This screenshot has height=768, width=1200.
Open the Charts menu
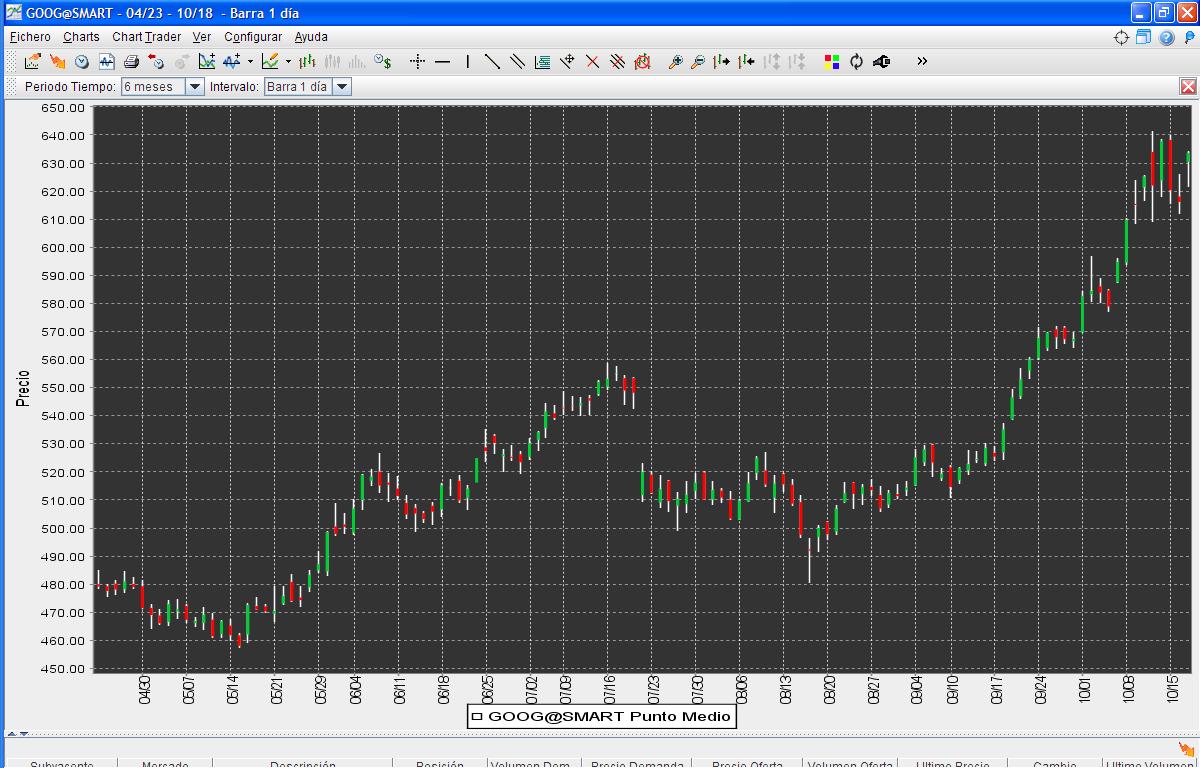[x=81, y=37]
